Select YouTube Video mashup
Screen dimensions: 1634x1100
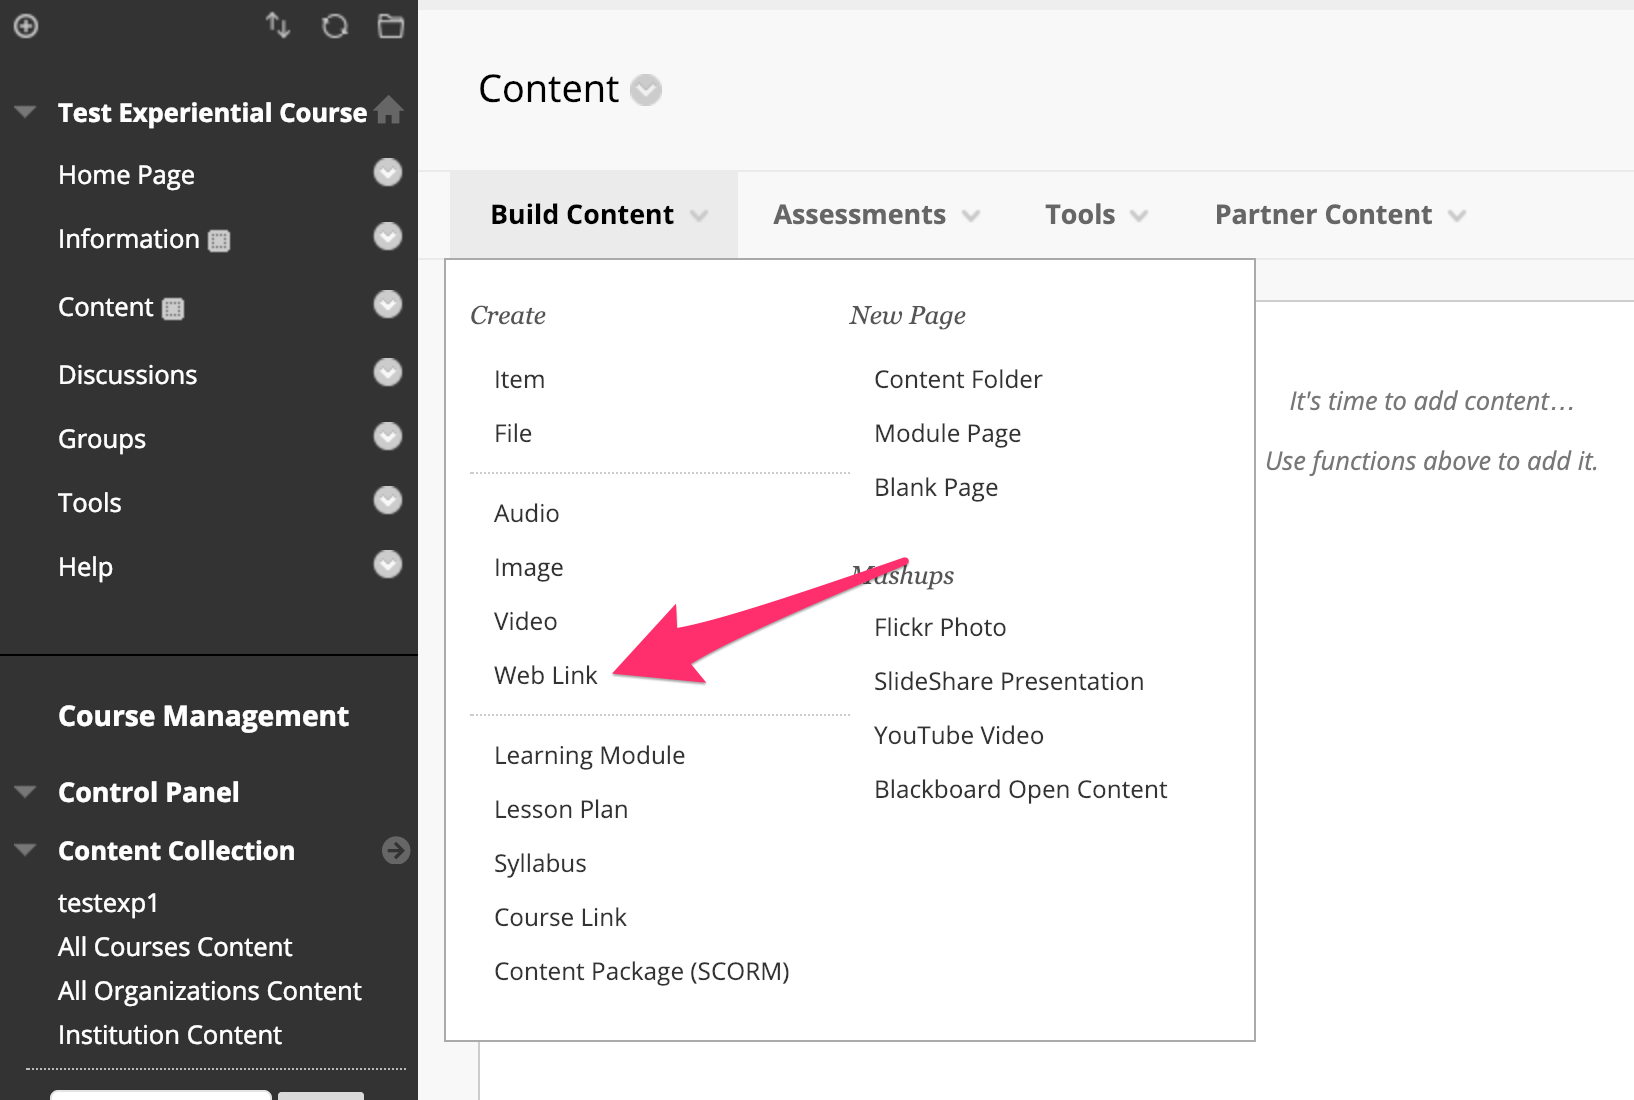(x=958, y=736)
